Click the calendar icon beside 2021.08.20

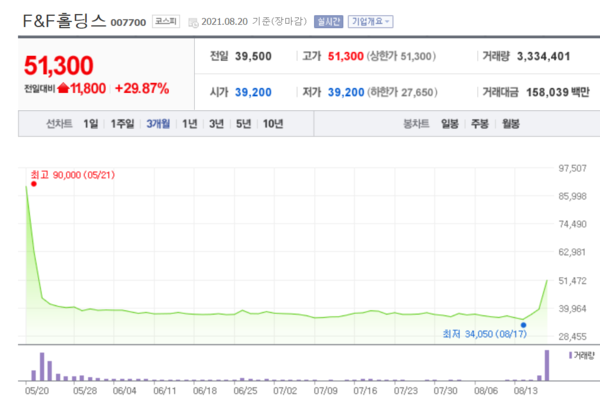pyautogui.click(x=193, y=23)
